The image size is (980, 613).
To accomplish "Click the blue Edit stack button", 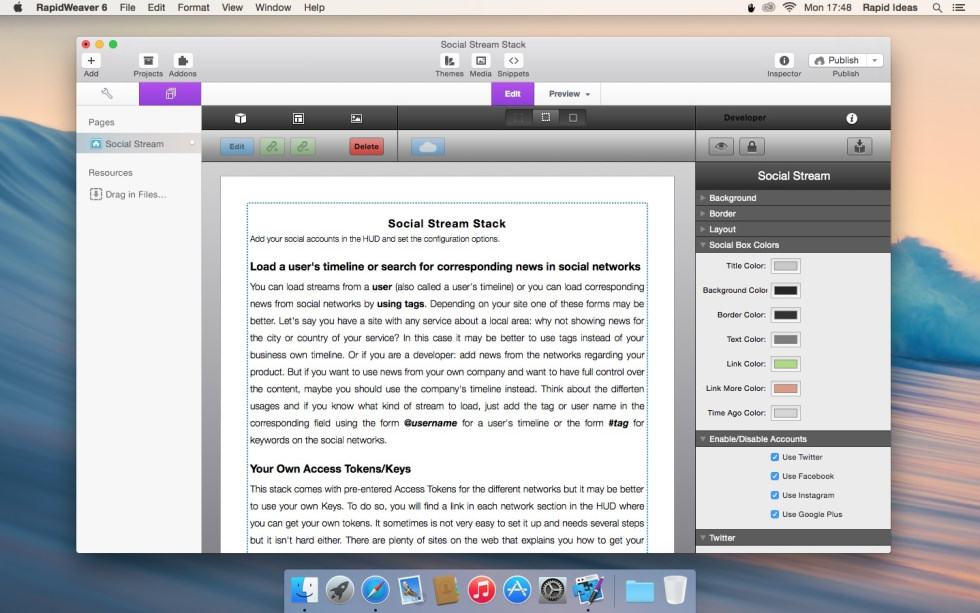I will (237, 146).
